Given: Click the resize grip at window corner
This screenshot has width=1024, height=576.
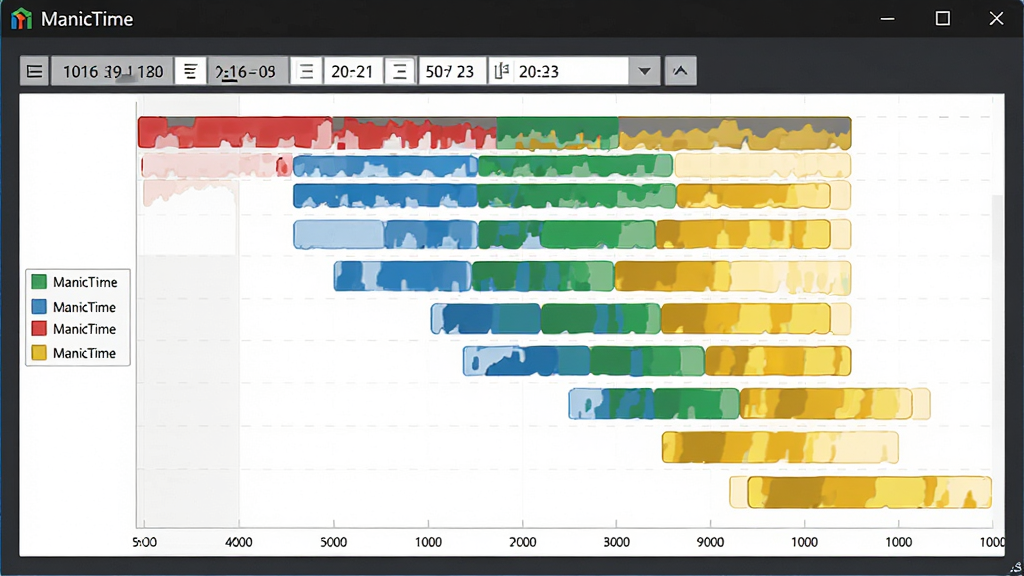Looking at the screenshot, I should pyautogui.click(x=1016, y=568).
